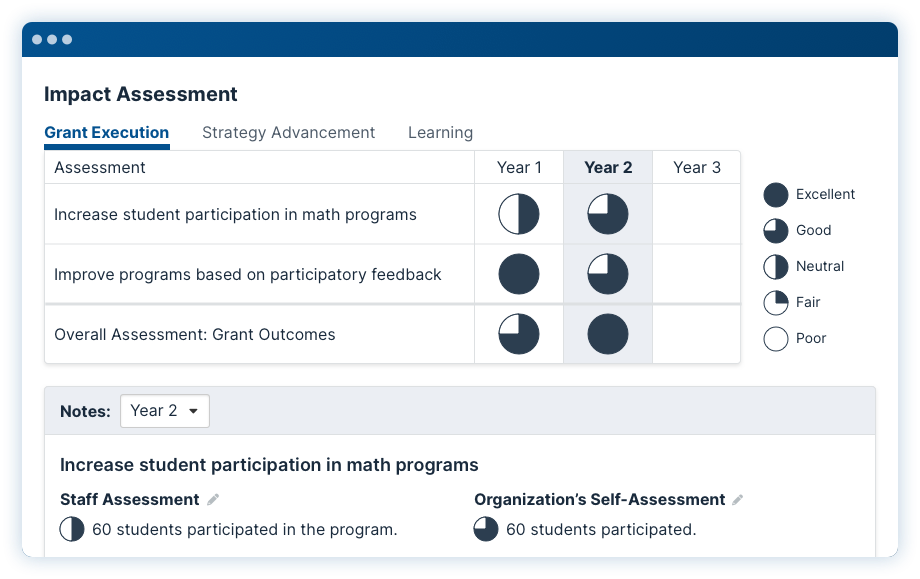Switch to Strategy Advancement tab
Screen dimensions: 920x579
tap(288, 133)
